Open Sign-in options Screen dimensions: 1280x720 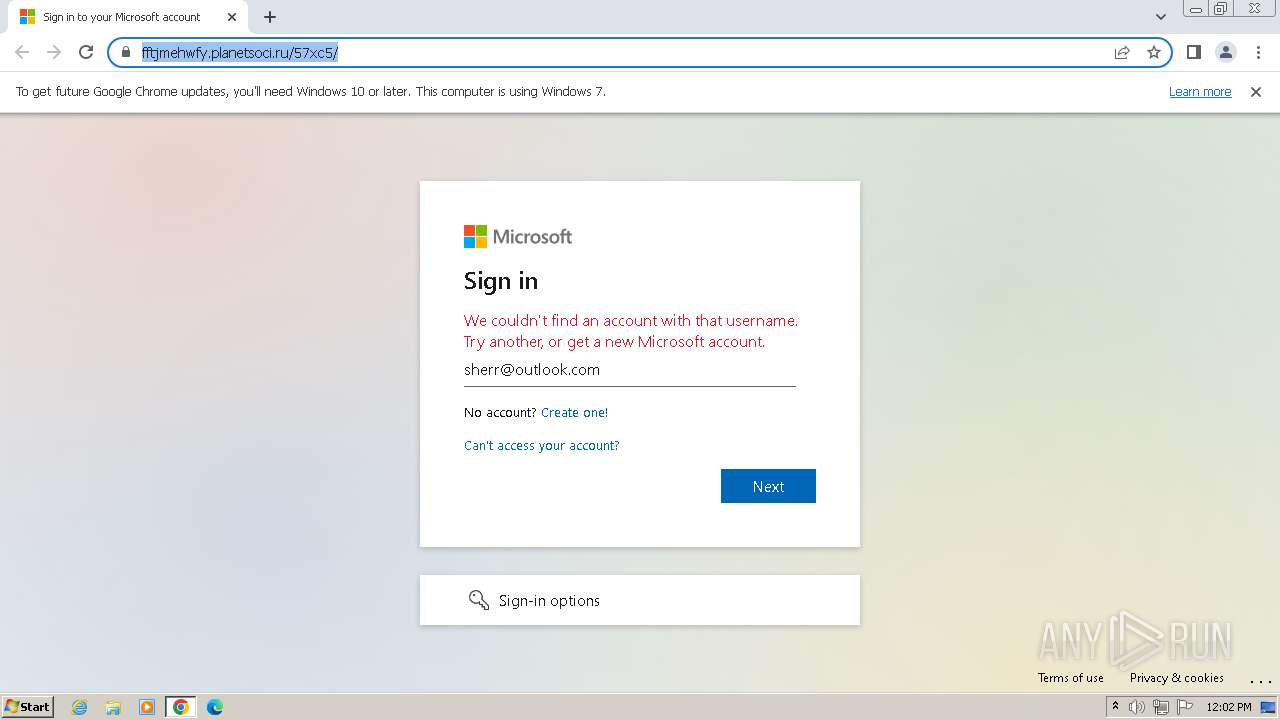[x=640, y=600]
